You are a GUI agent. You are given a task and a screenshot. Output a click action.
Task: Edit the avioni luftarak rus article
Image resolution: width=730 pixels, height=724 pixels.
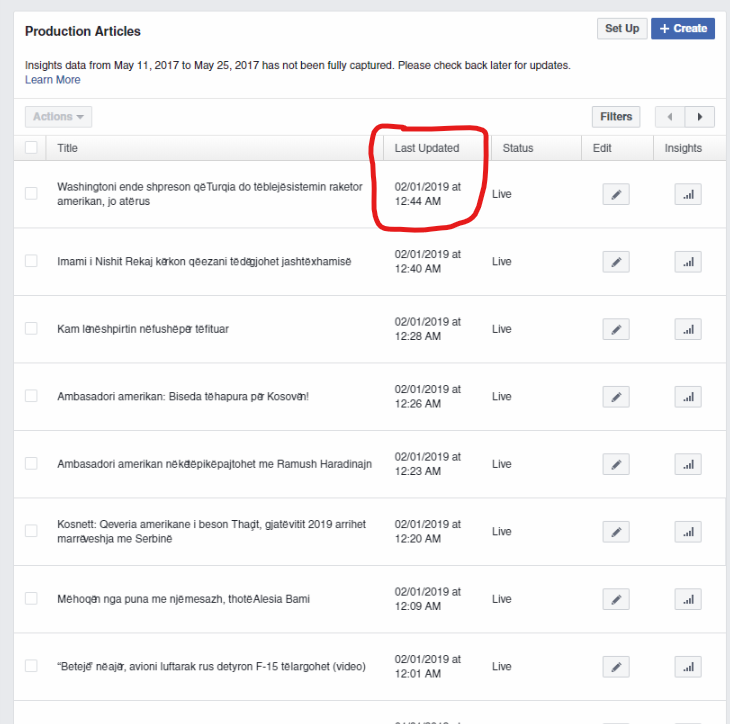click(x=615, y=667)
